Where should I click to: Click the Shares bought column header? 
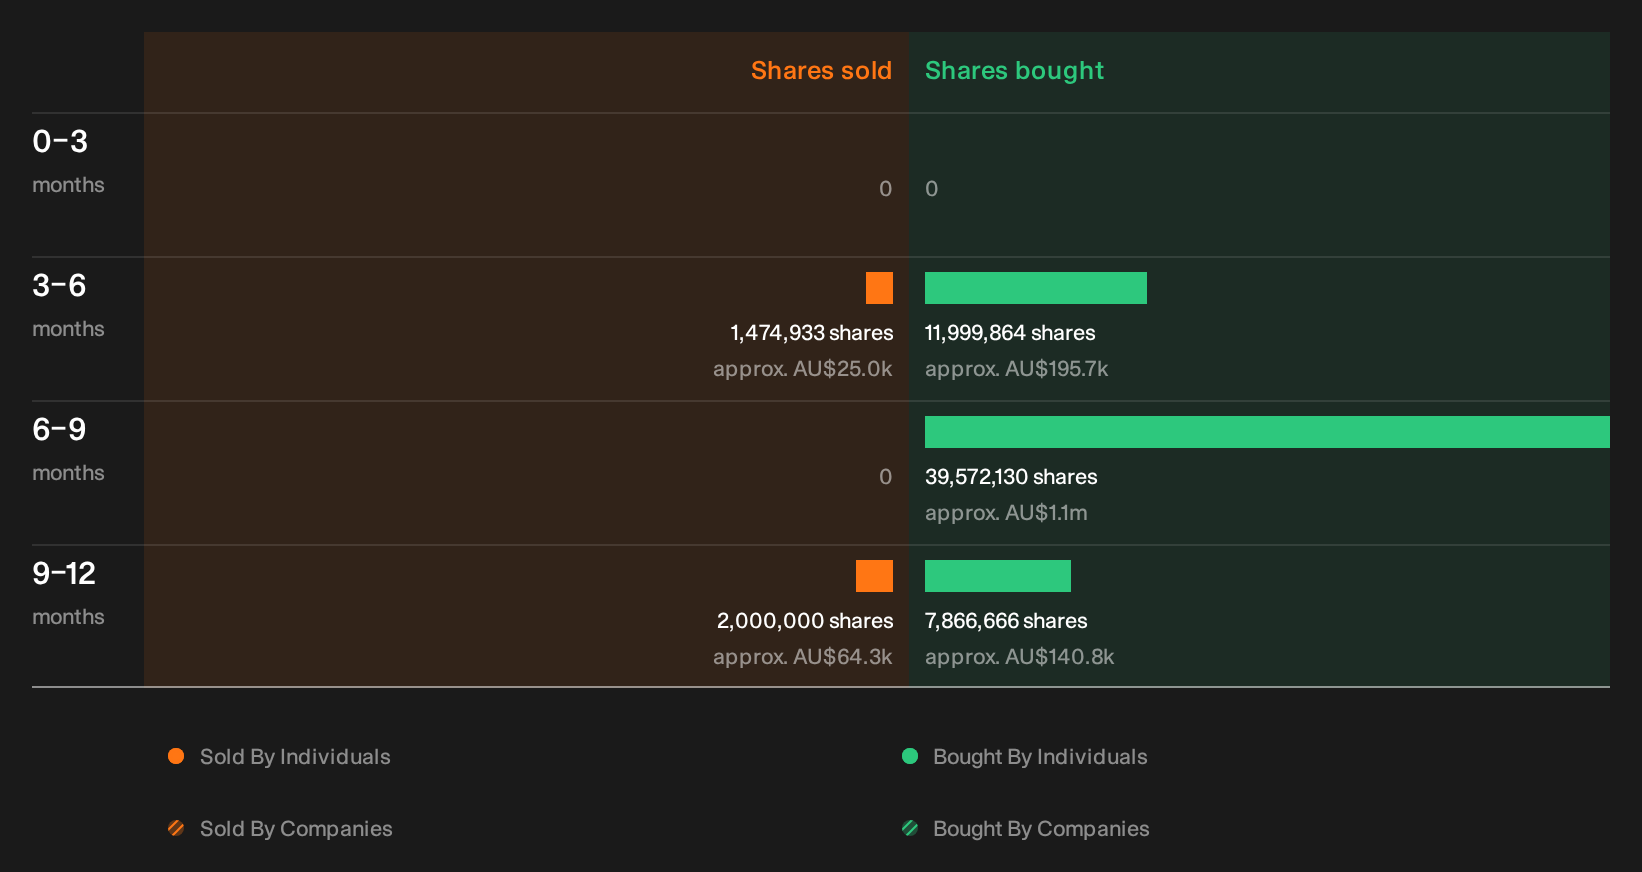1014,71
